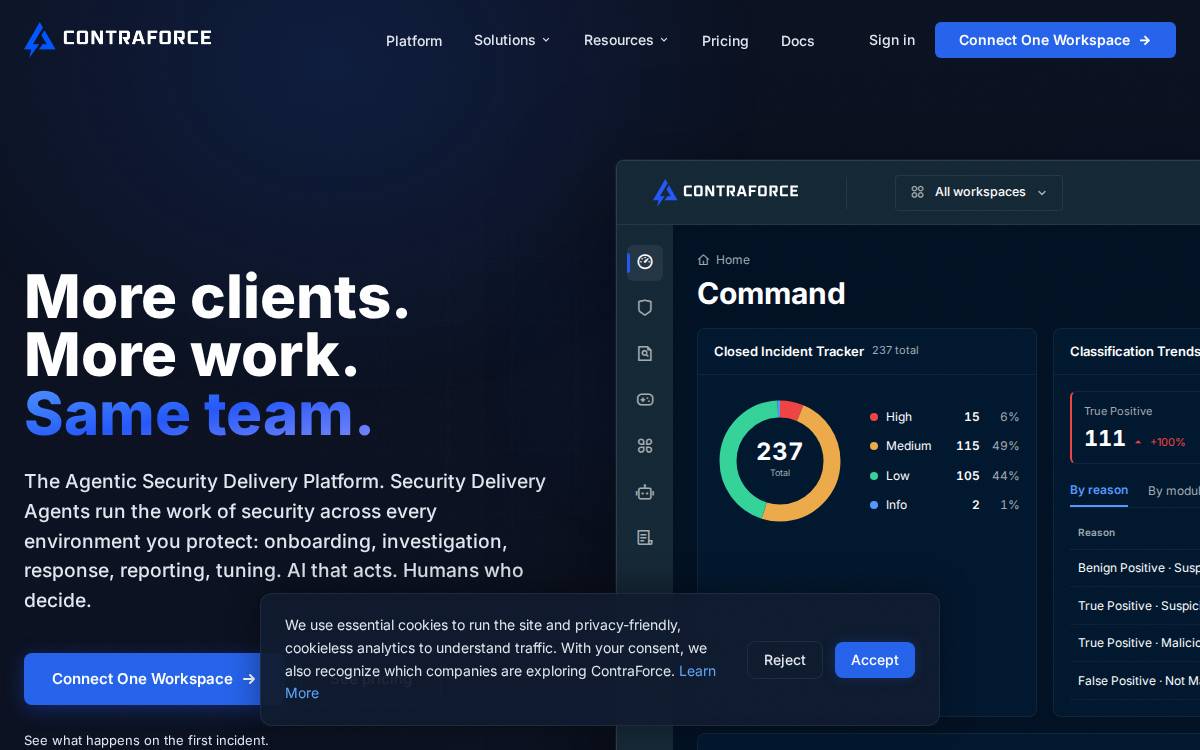Click the workspaces grid icon beside All workspaces
1200x750 pixels.
coord(917,192)
